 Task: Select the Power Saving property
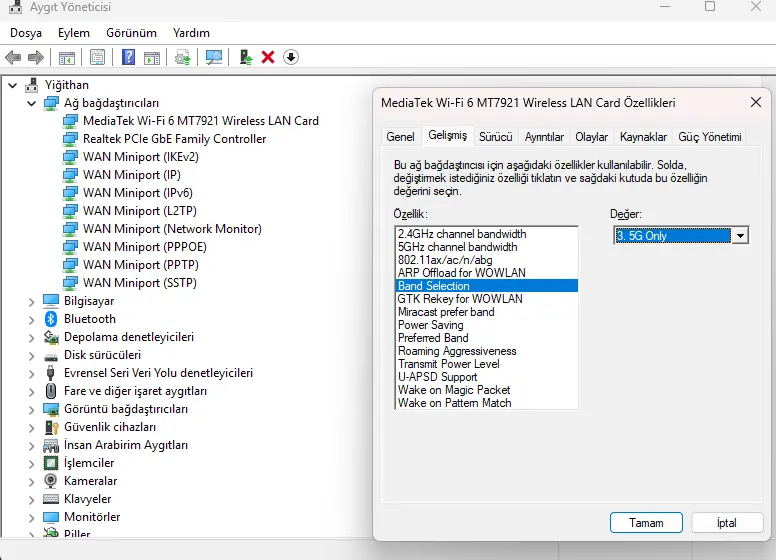tap(486, 325)
